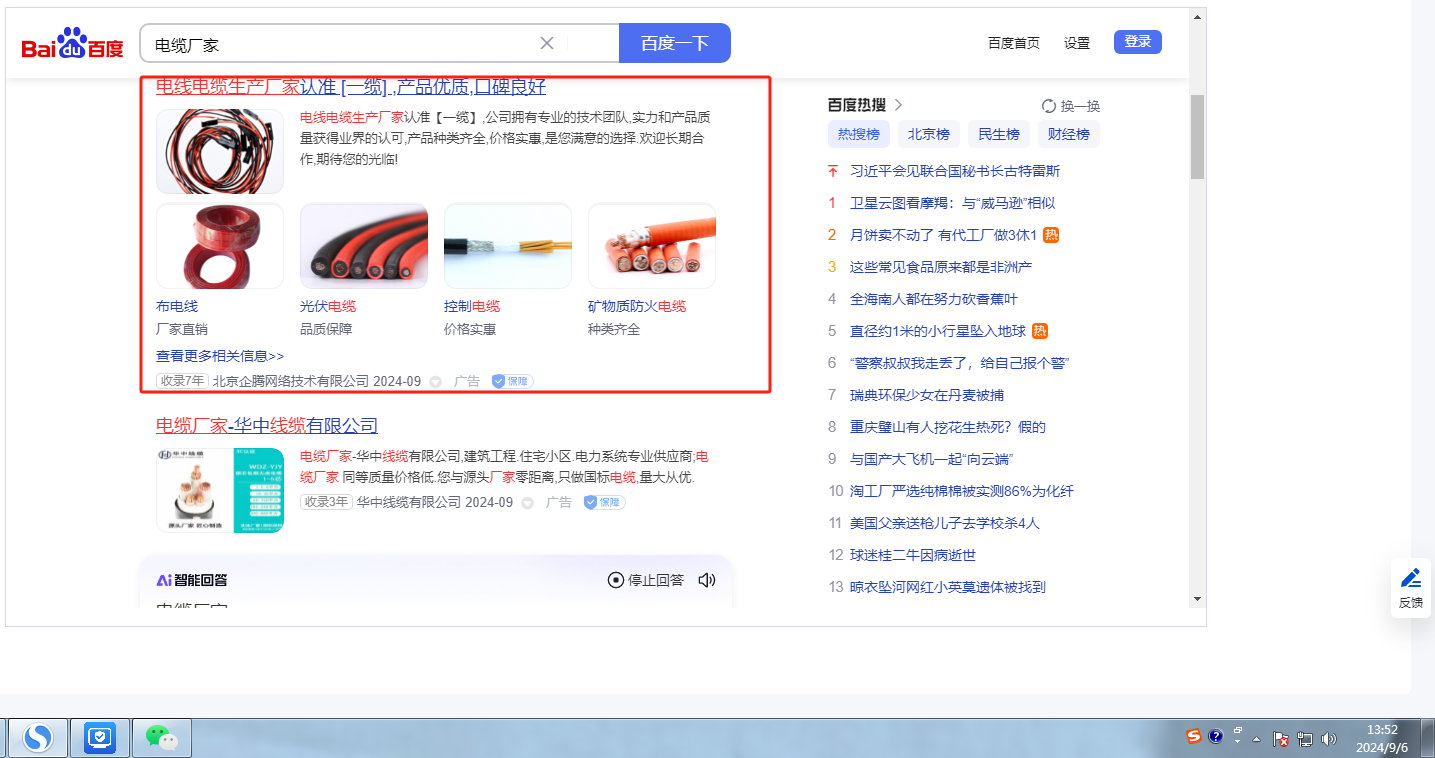Open hot topic 美国父亲送枪儿子去学校杀4人

coord(945,523)
